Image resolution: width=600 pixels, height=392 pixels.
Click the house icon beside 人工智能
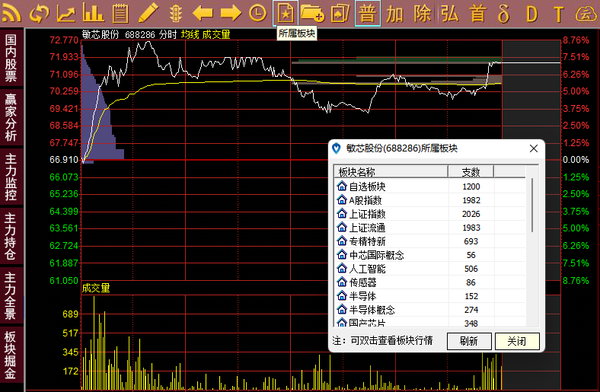click(x=342, y=268)
